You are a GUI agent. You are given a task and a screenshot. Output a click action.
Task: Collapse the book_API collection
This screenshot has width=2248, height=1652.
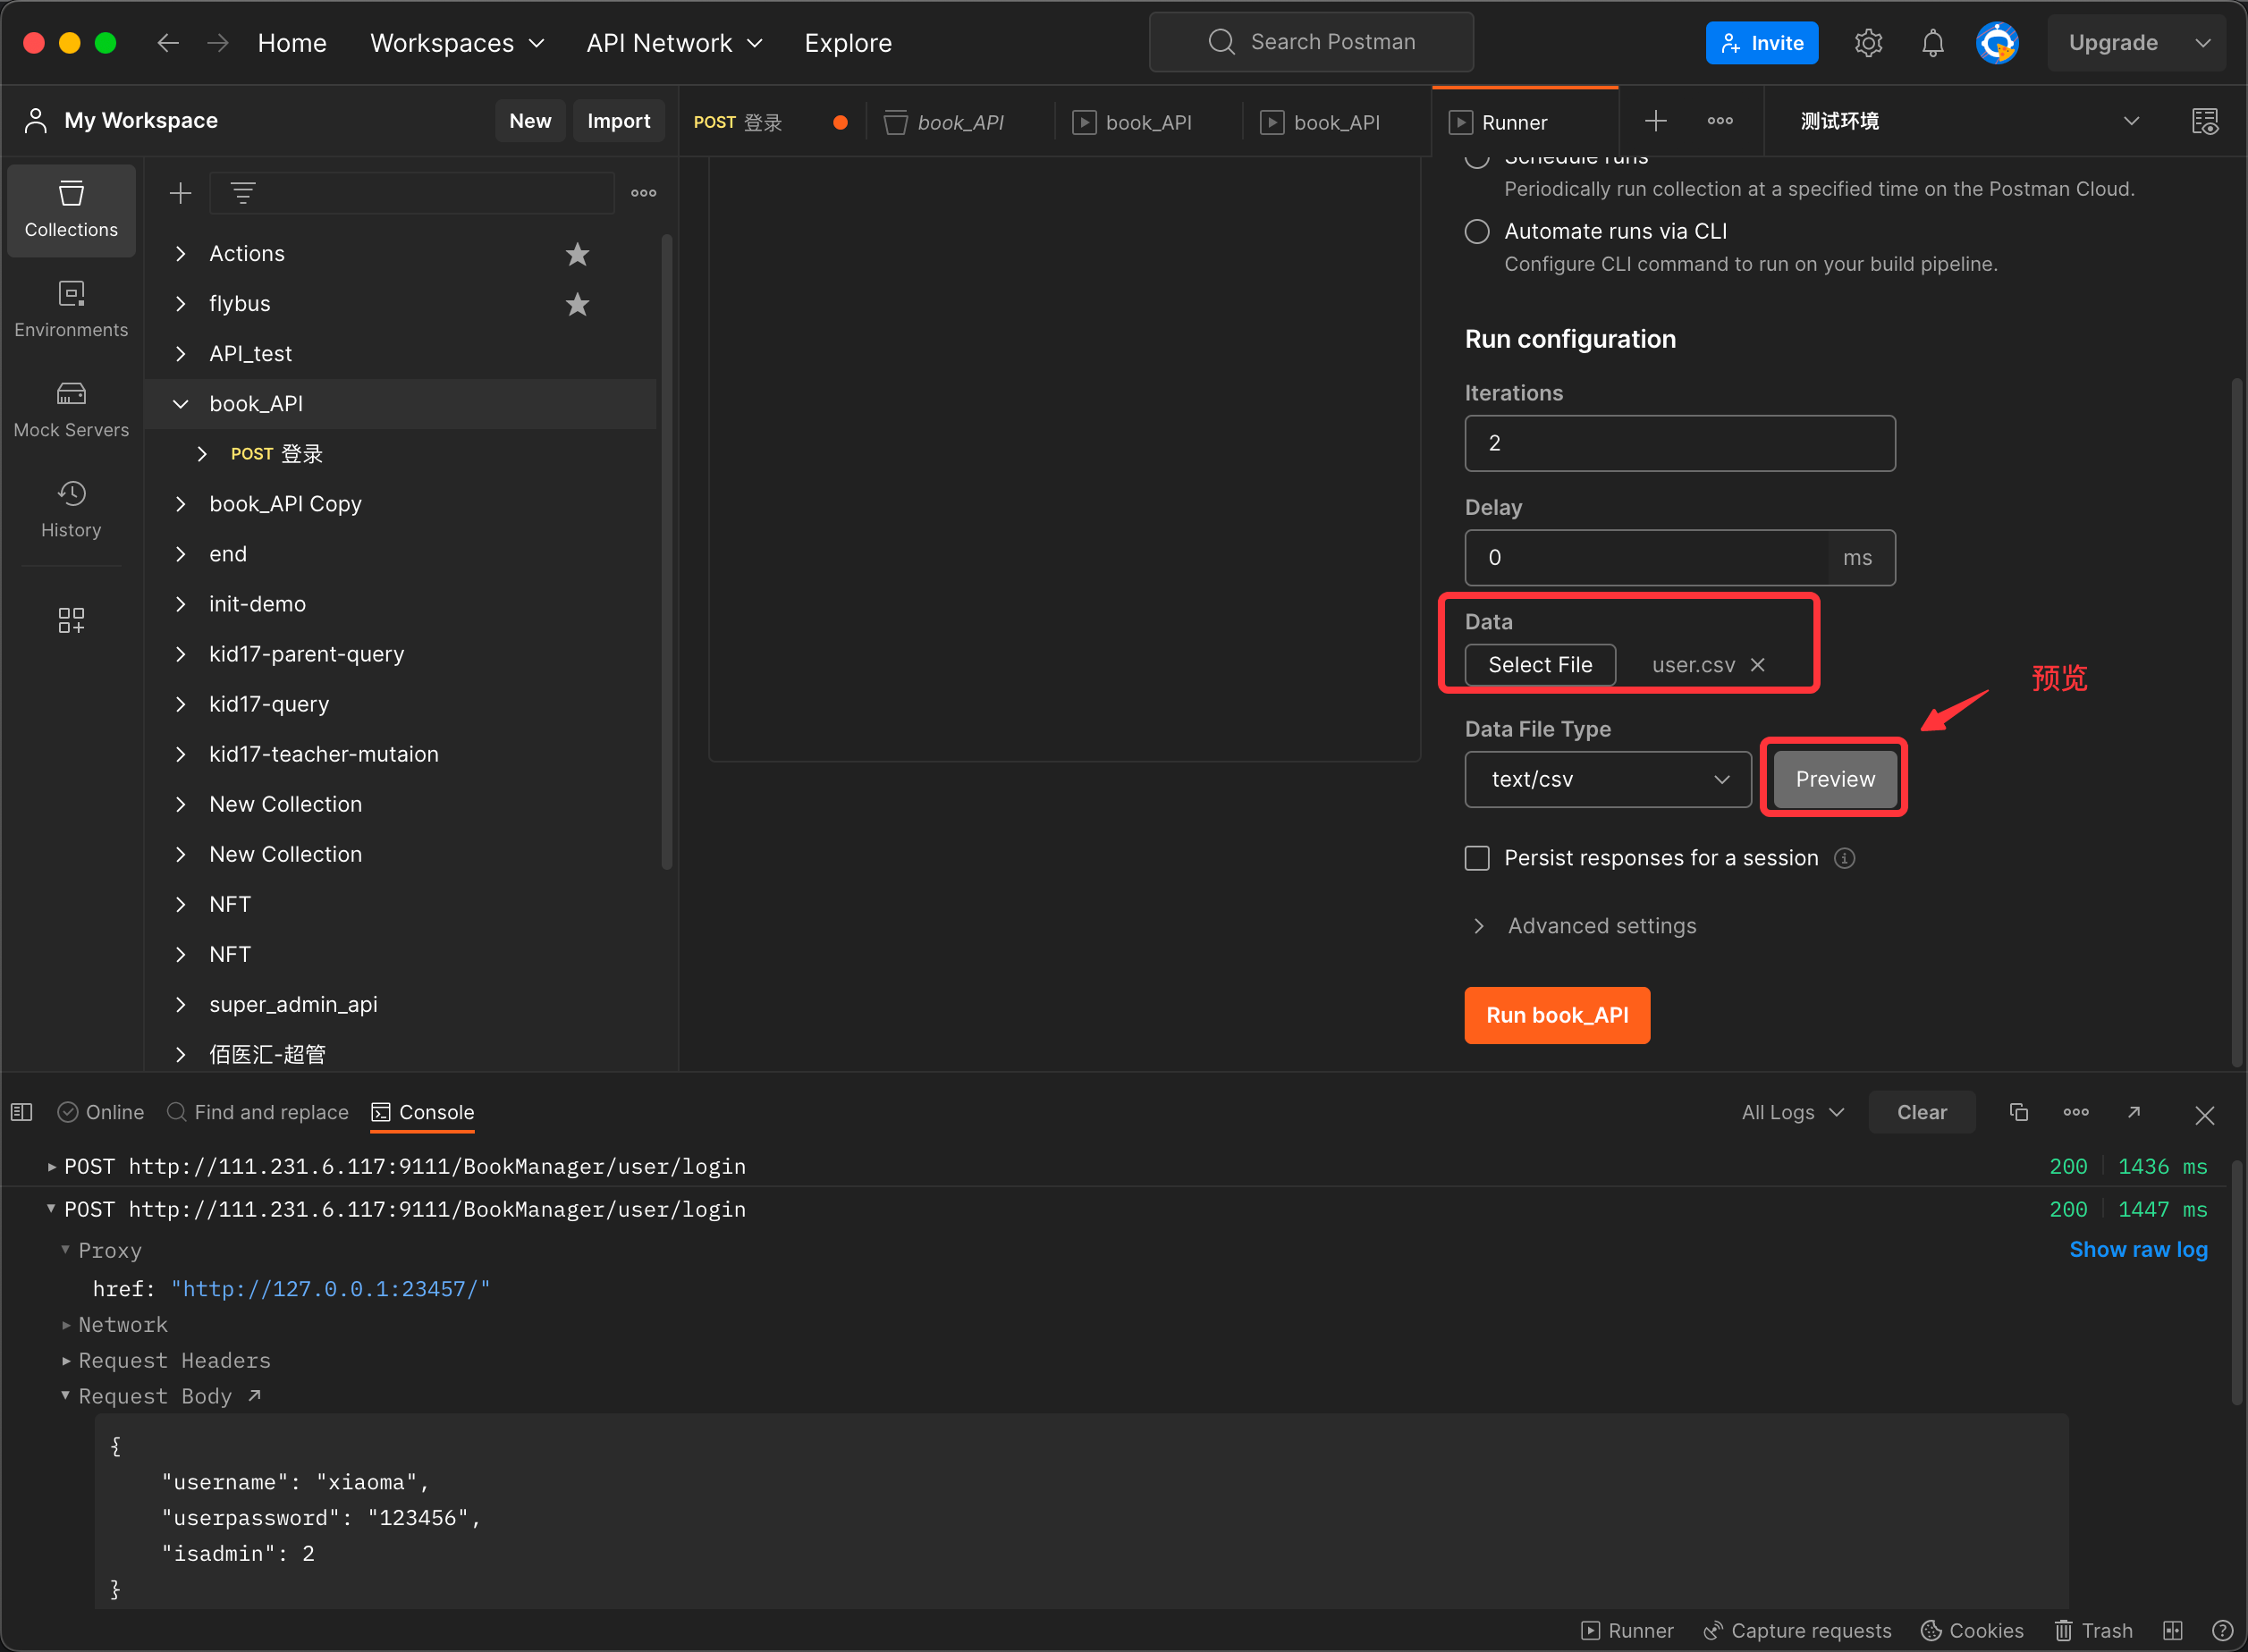click(181, 404)
